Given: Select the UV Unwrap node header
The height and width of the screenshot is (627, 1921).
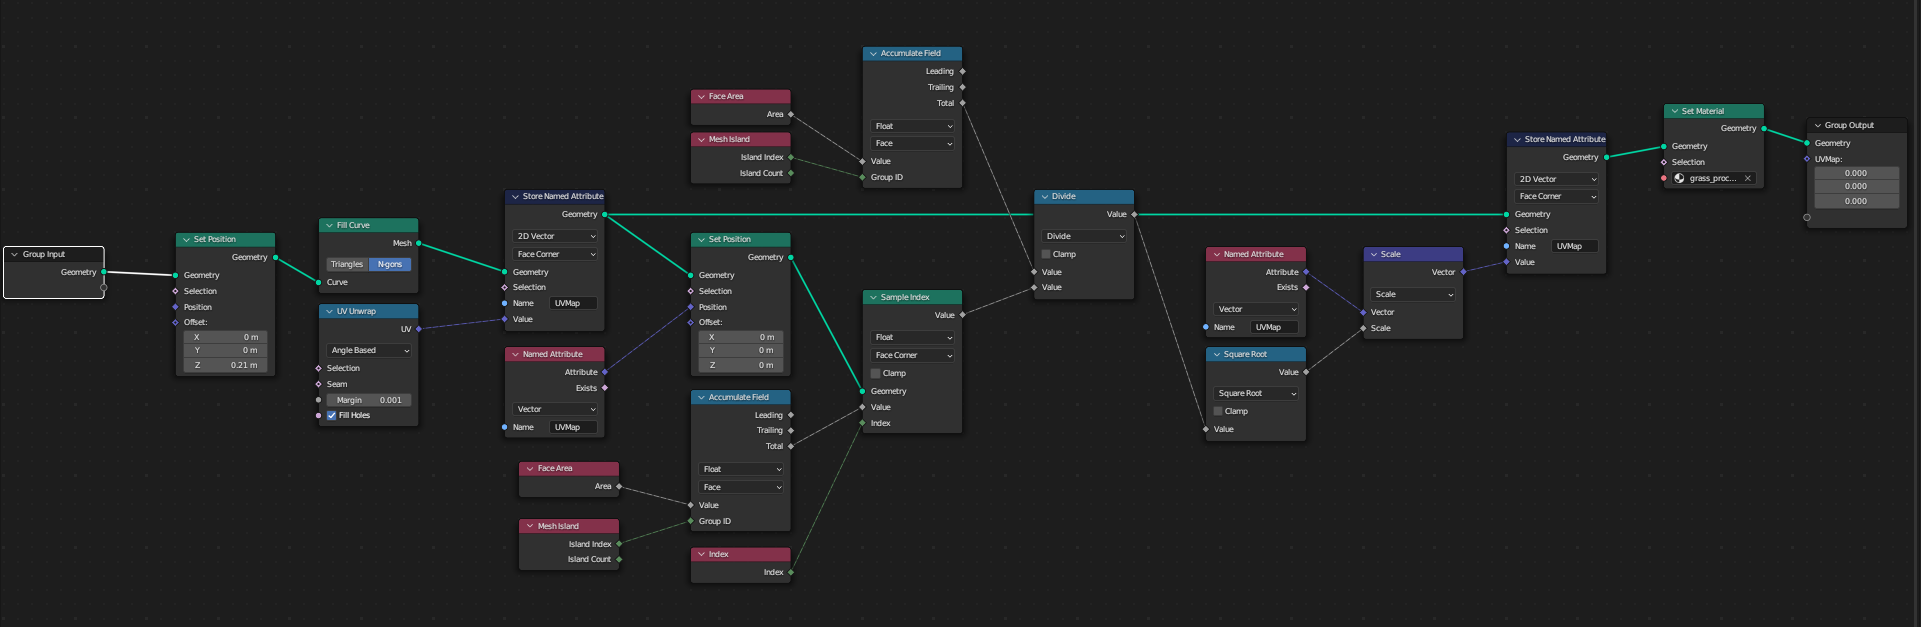Looking at the screenshot, I should (x=368, y=311).
